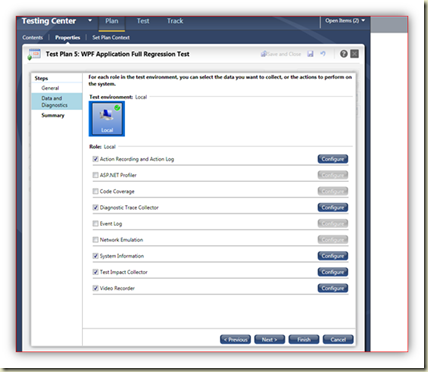Click the disabled Event Log Configure button
The height and width of the screenshot is (372, 428).
pyautogui.click(x=333, y=224)
